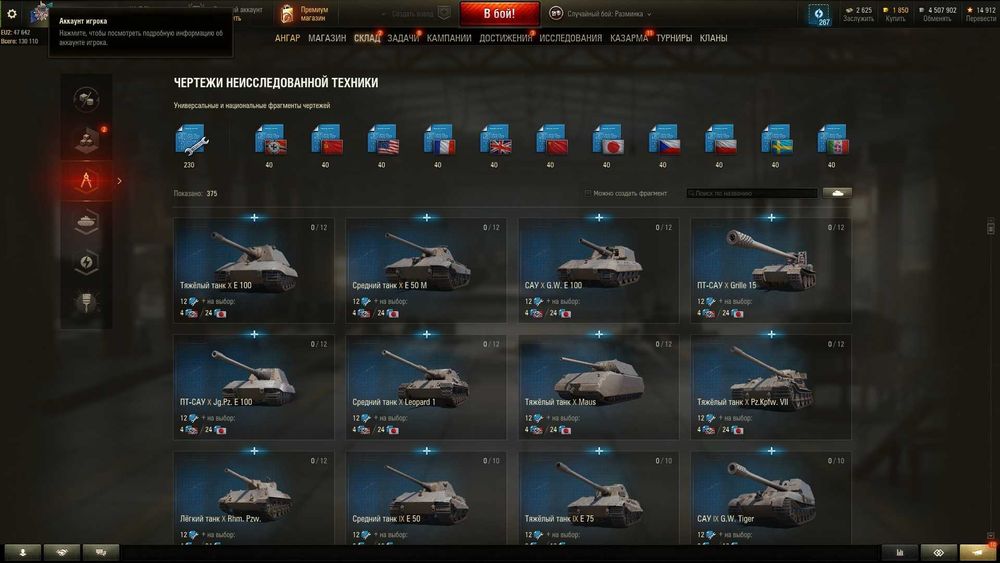
Task: Toggle the cloud filter button next to search
Action: click(x=837, y=193)
